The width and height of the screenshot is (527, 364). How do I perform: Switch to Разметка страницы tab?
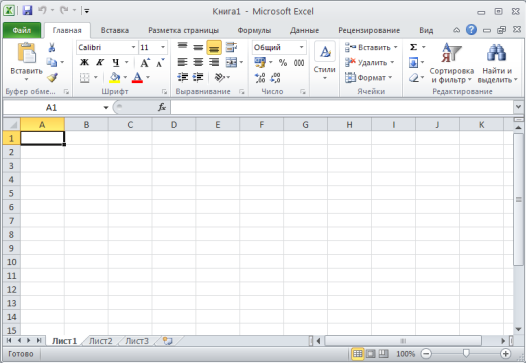(x=184, y=30)
